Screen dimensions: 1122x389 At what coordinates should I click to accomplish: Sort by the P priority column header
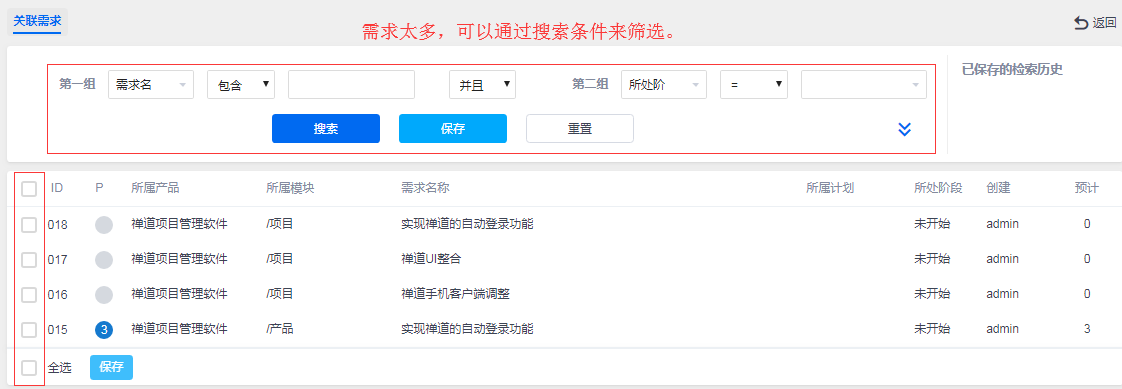[x=99, y=188]
